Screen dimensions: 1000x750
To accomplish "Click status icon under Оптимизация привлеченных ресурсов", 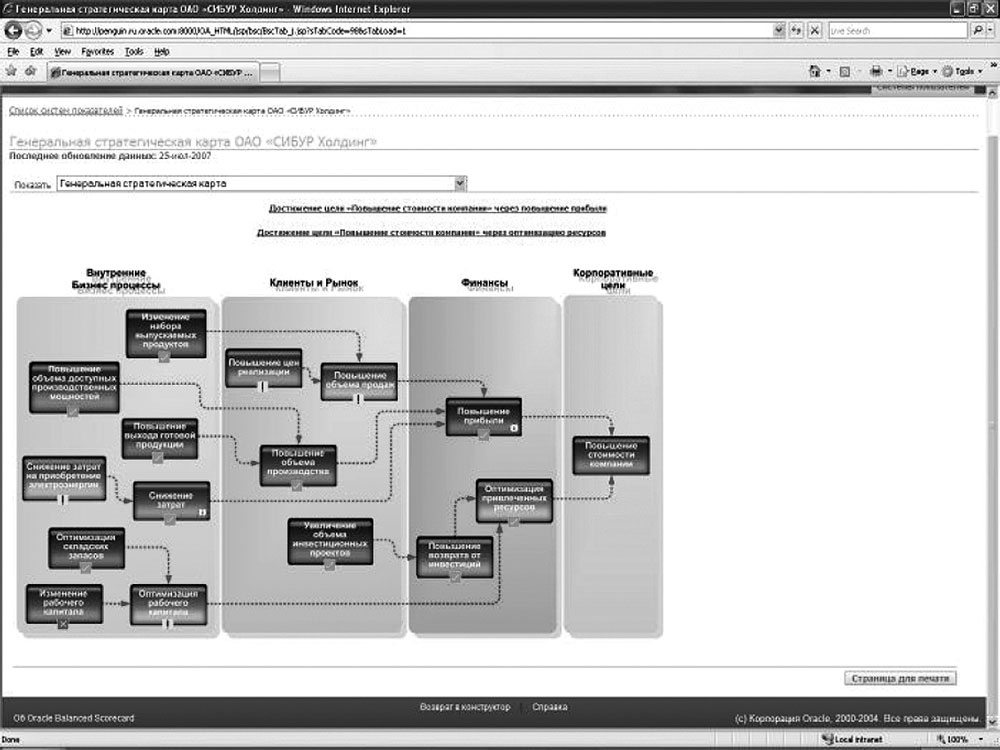I will (513, 522).
